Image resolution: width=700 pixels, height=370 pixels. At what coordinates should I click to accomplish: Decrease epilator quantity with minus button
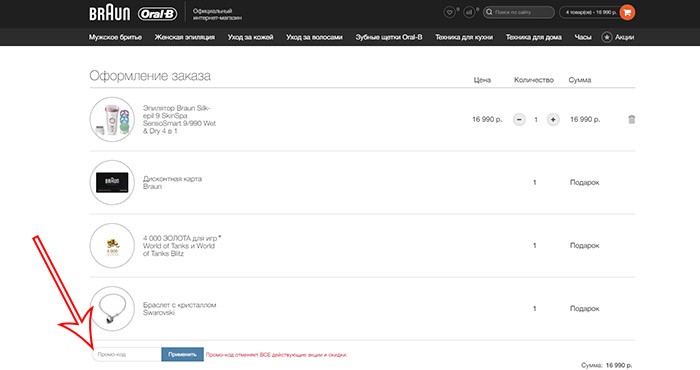[519, 120]
